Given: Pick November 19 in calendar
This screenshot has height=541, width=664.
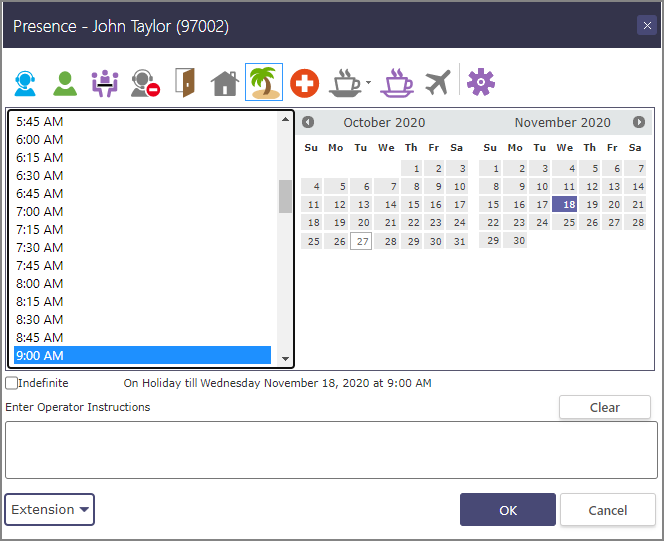Looking at the screenshot, I should coord(589,204).
